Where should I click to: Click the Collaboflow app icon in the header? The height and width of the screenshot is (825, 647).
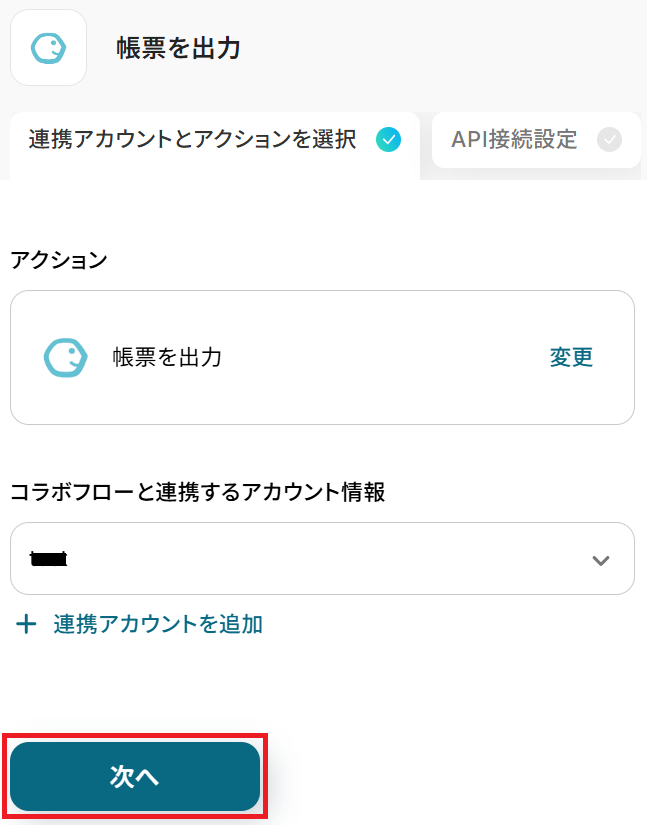click(48, 47)
